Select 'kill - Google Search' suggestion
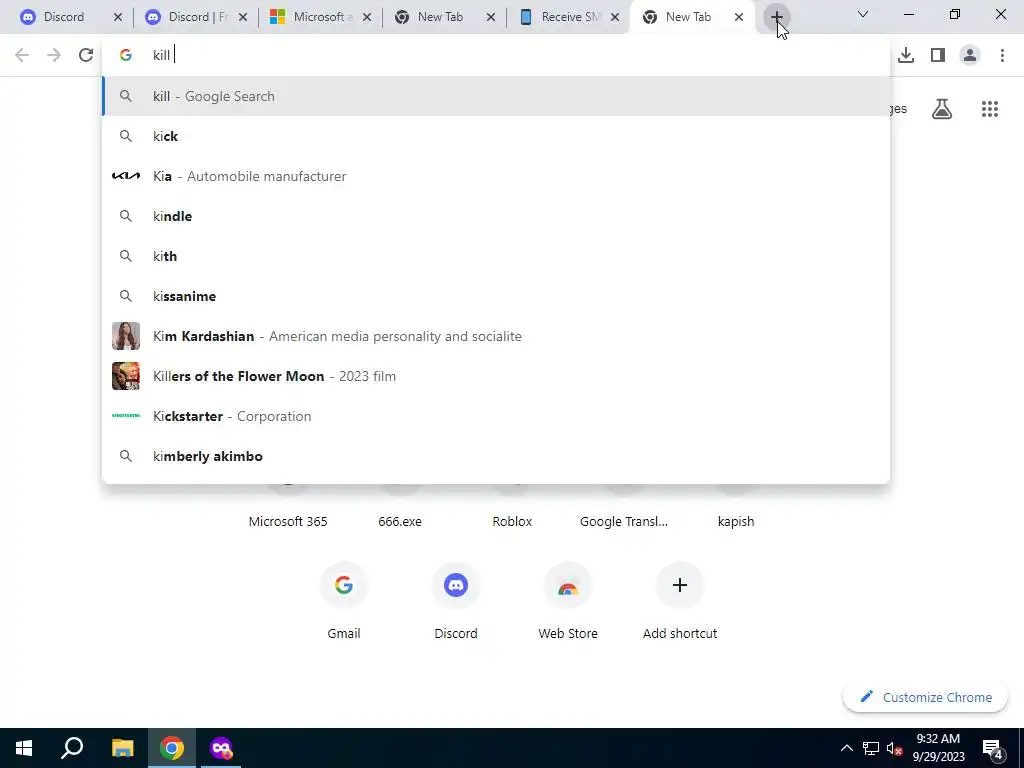Image resolution: width=1024 pixels, height=768 pixels. pos(496,97)
